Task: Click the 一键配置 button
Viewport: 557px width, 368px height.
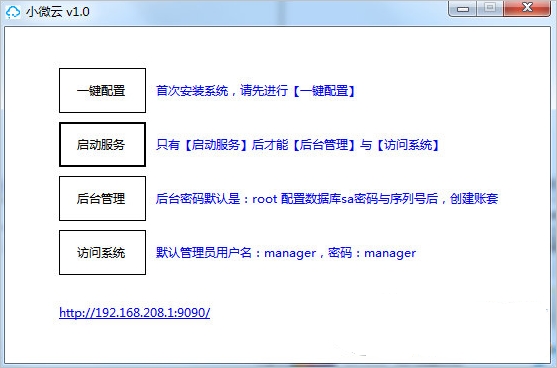Action: 102,91
